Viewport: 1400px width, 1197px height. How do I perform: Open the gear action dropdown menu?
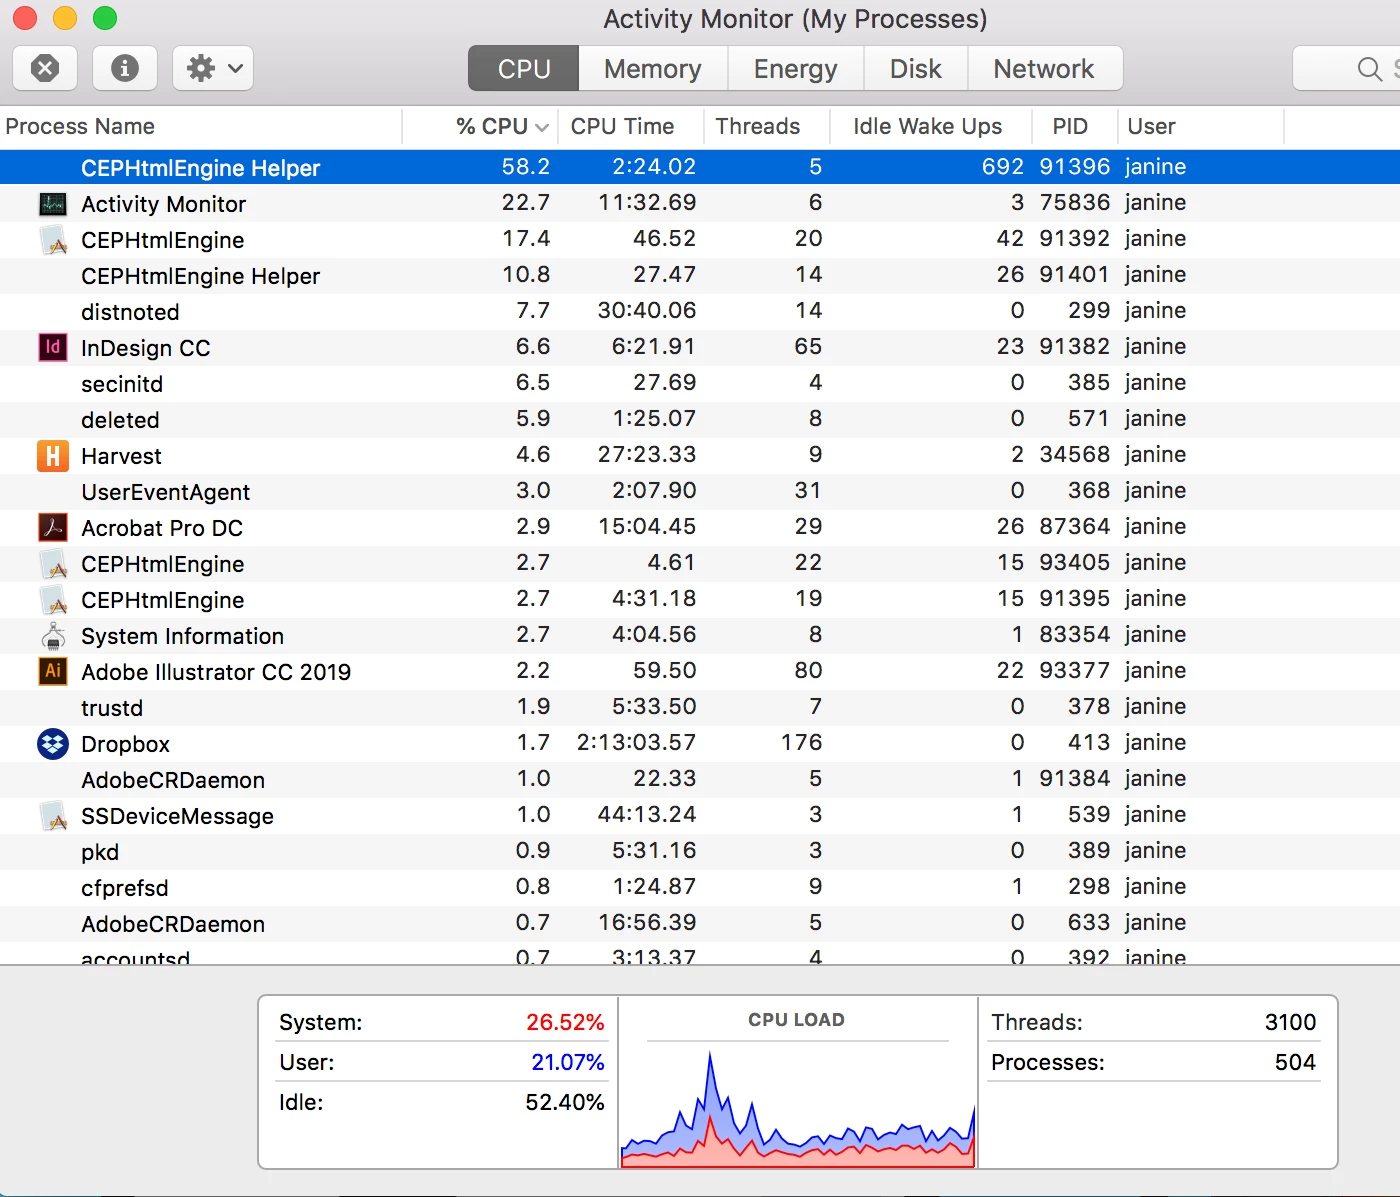[213, 68]
